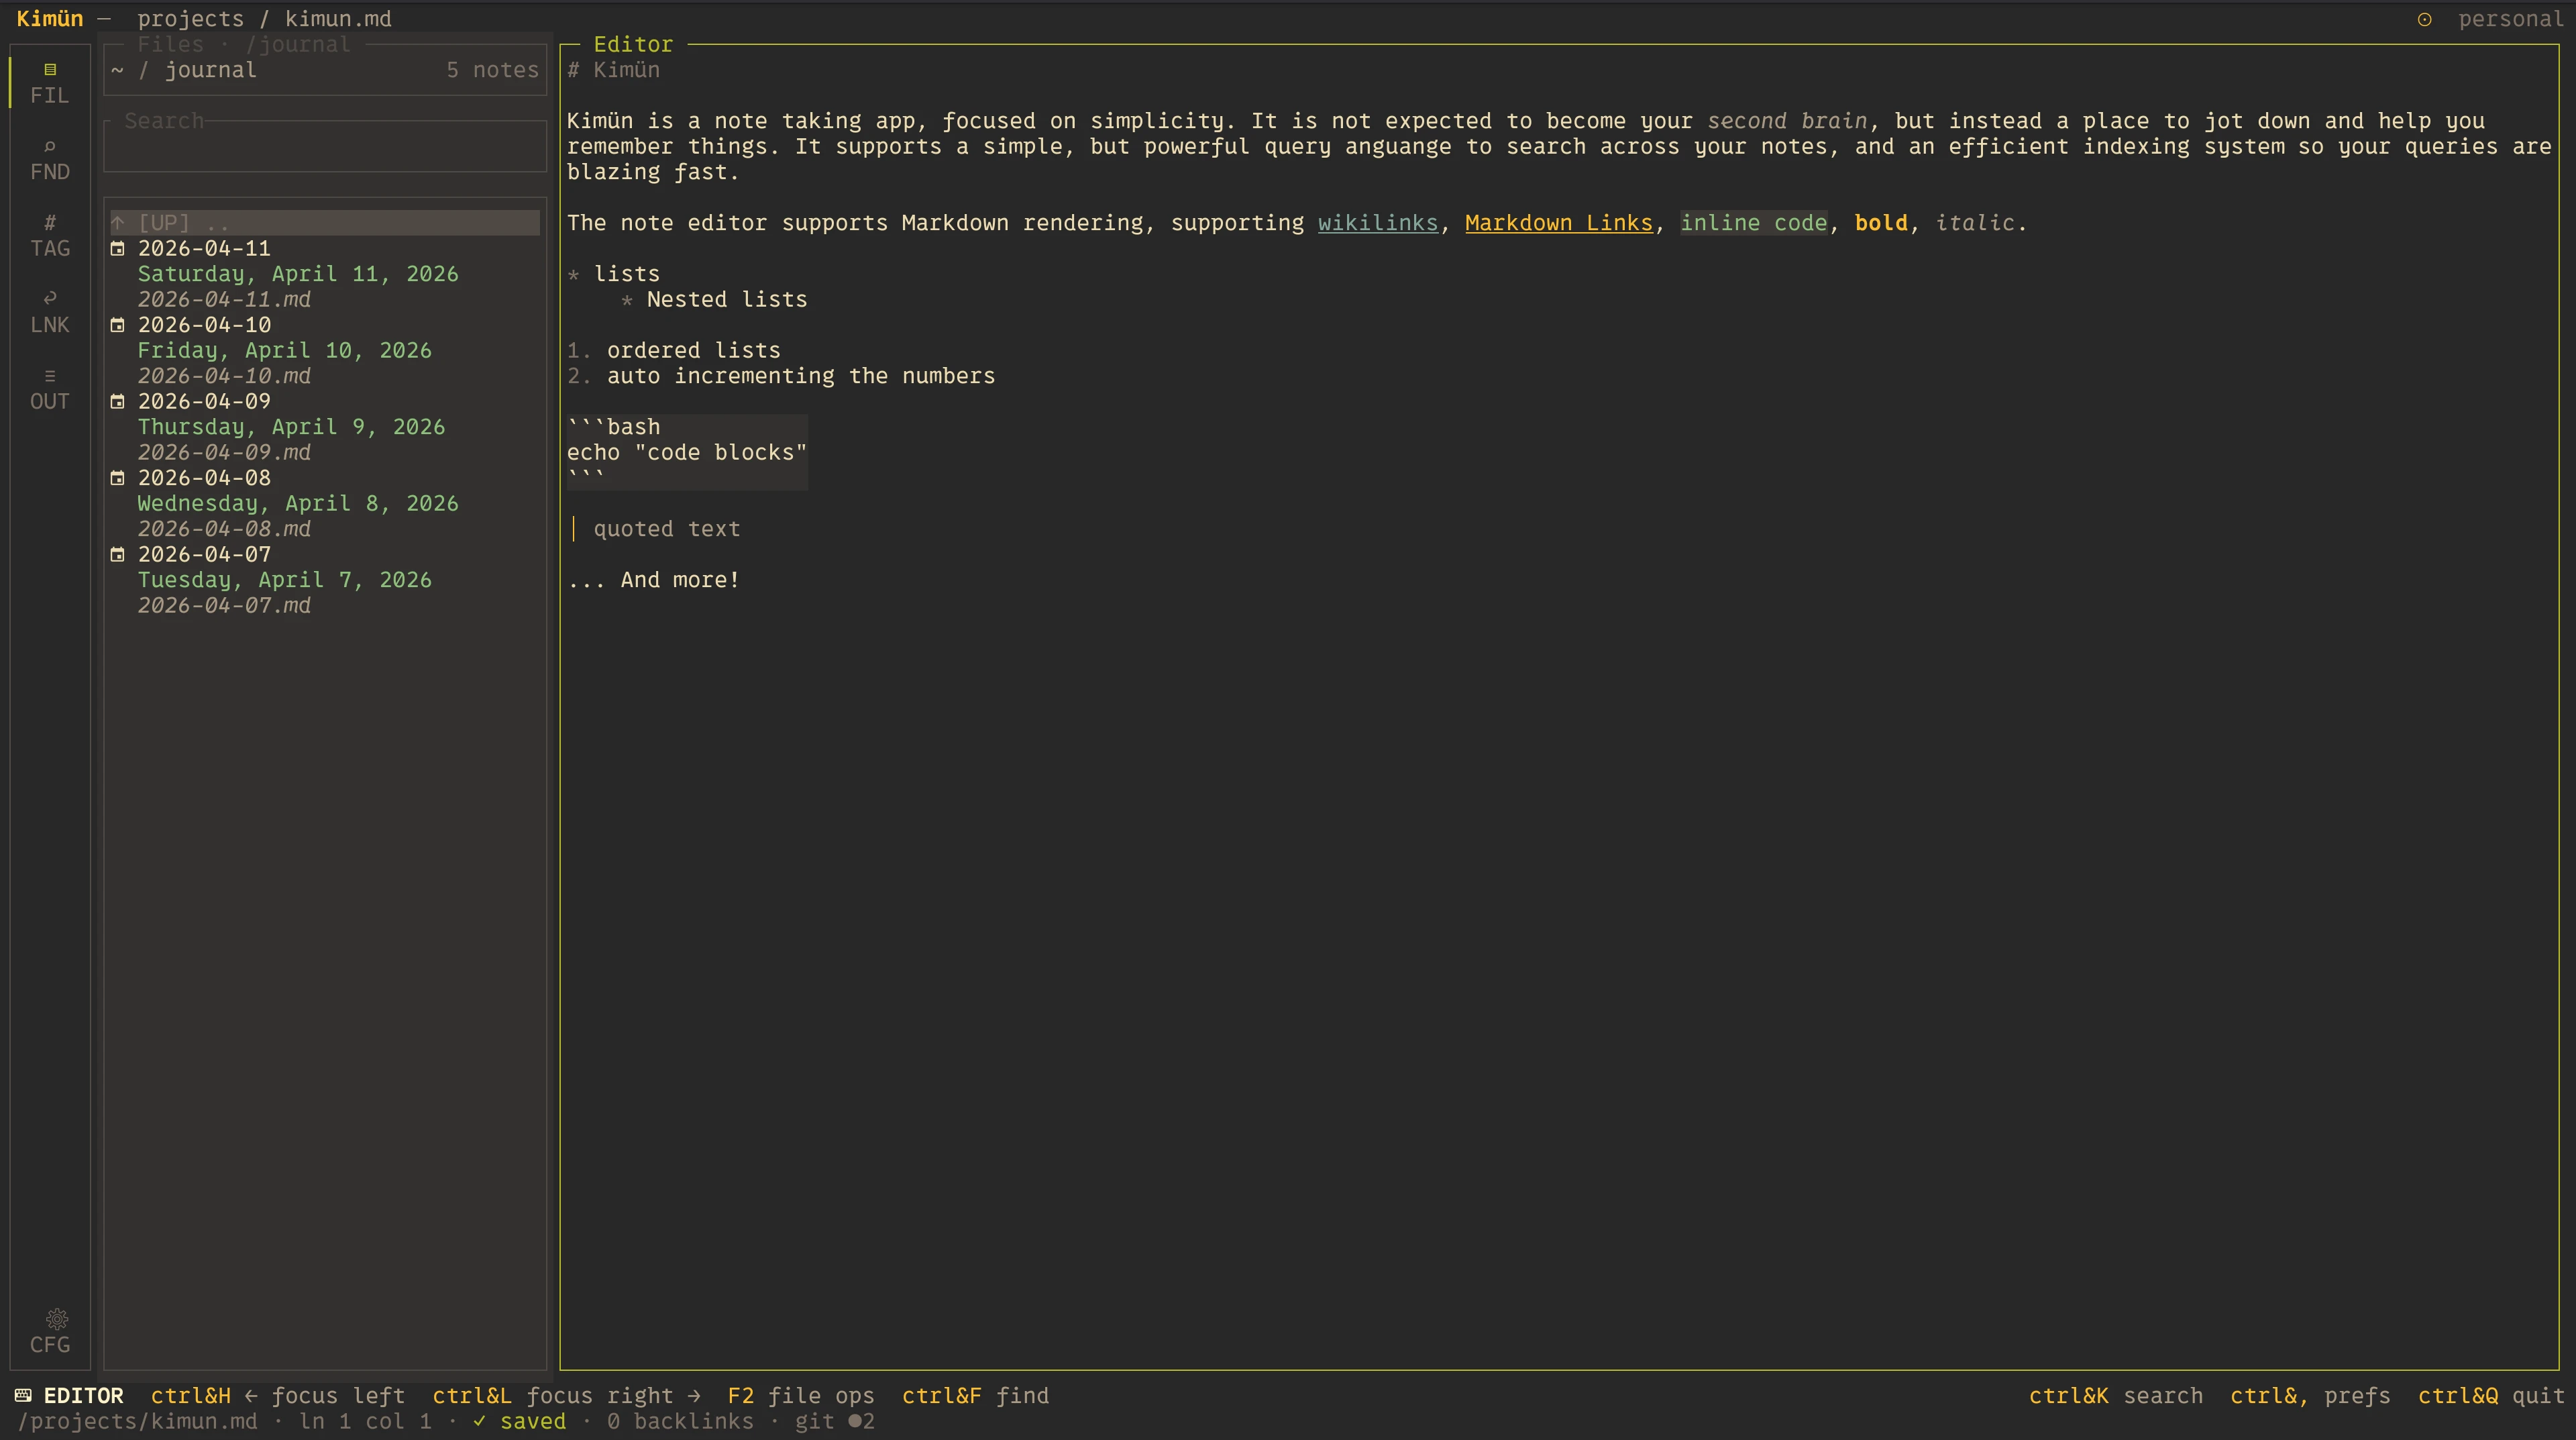2576x1440 pixels.
Task: Open the TAG panel in sidebar
Action: click(x=50, y=236)
